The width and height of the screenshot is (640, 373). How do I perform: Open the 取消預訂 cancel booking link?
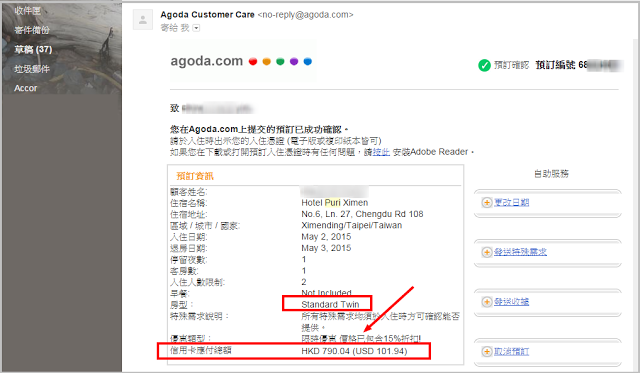point(512,351)
